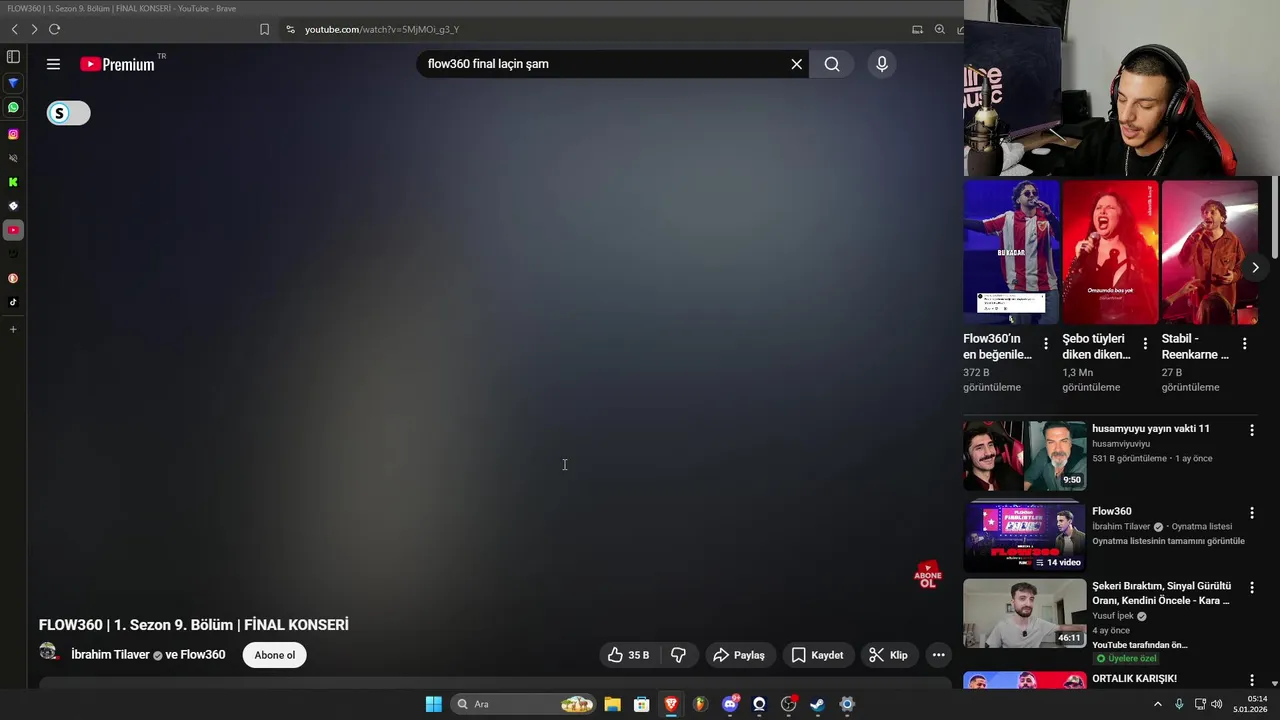Screen dimensions: 1280x720
Task: Toggle the S extension switch
Action: (x=68, y=113)
